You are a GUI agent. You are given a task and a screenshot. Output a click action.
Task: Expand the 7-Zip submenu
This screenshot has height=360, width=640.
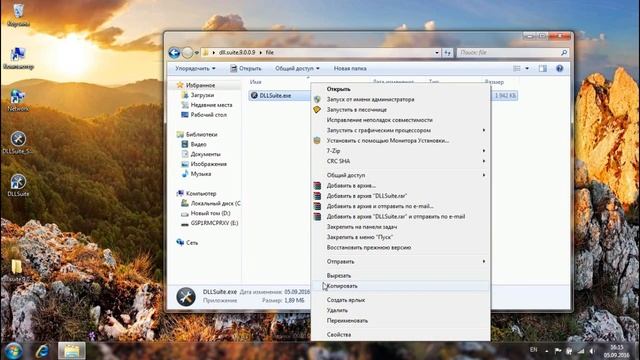[400, 151]
